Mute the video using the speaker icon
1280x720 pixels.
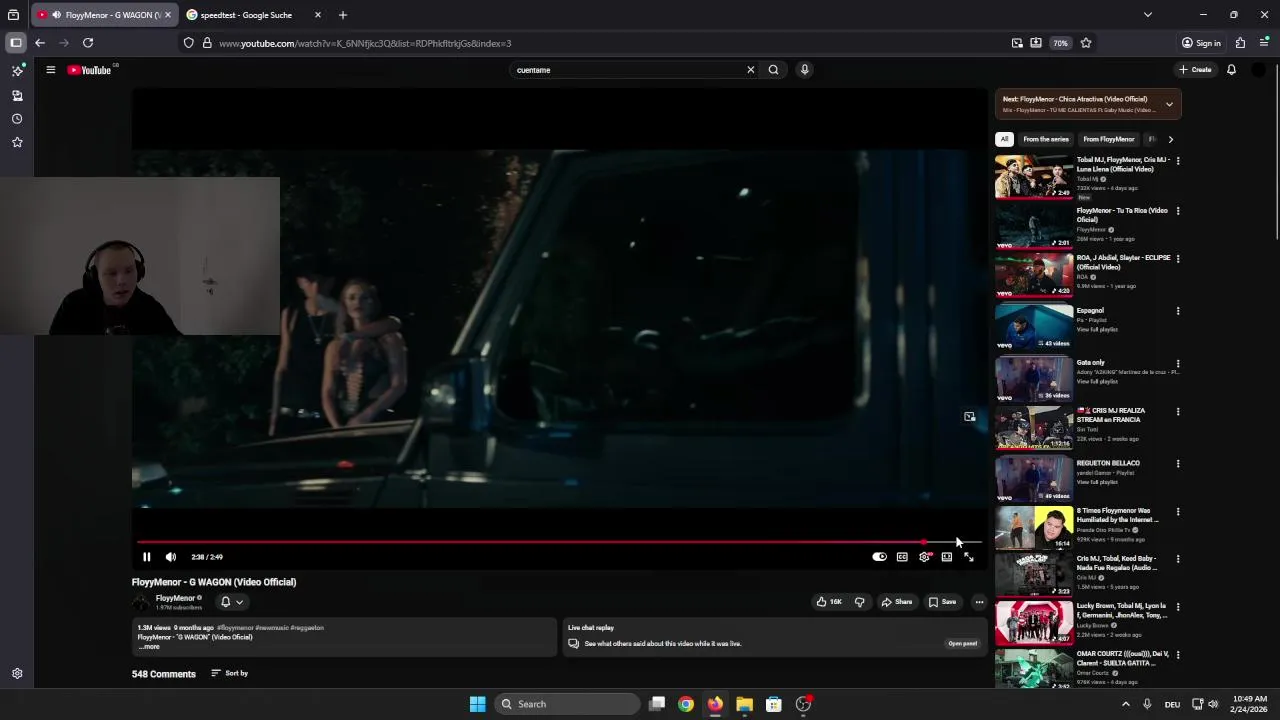[x=171, y=557]
